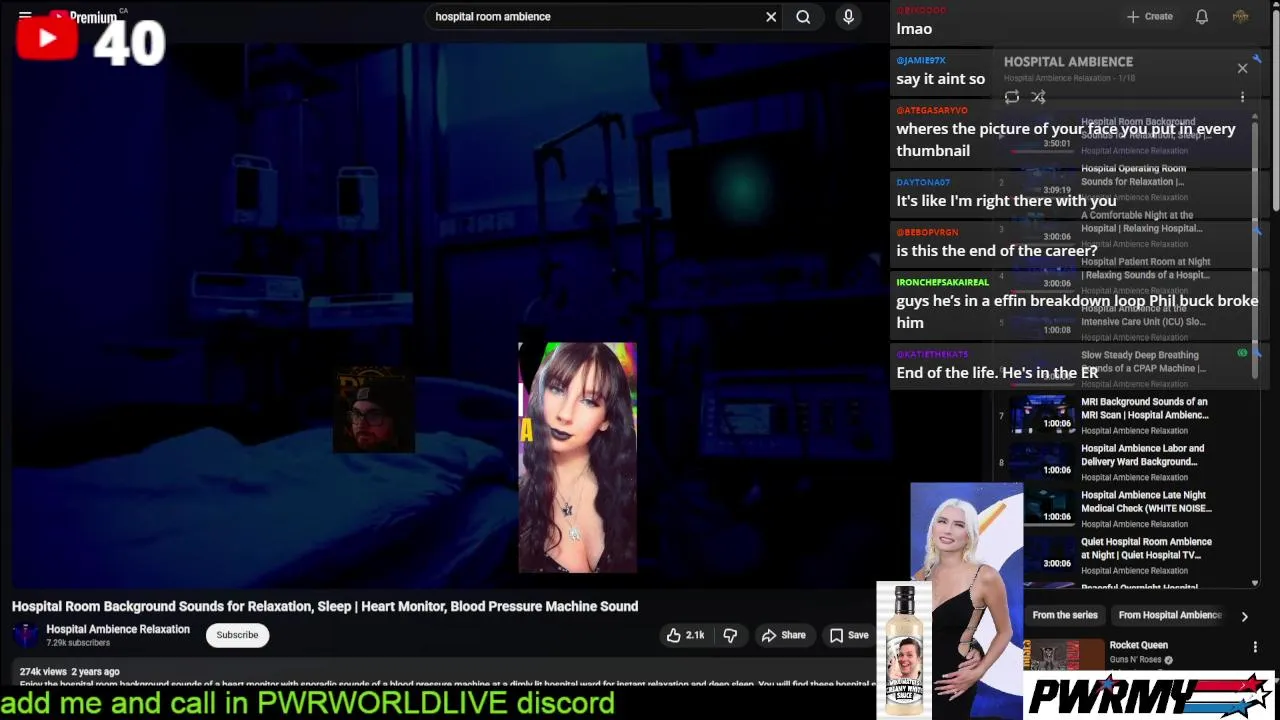The width and height of the screenshot is (1280, 720).
Task: Open more options for Rocket Queen
Action: pyautogui.click(x=1255, y=647)
